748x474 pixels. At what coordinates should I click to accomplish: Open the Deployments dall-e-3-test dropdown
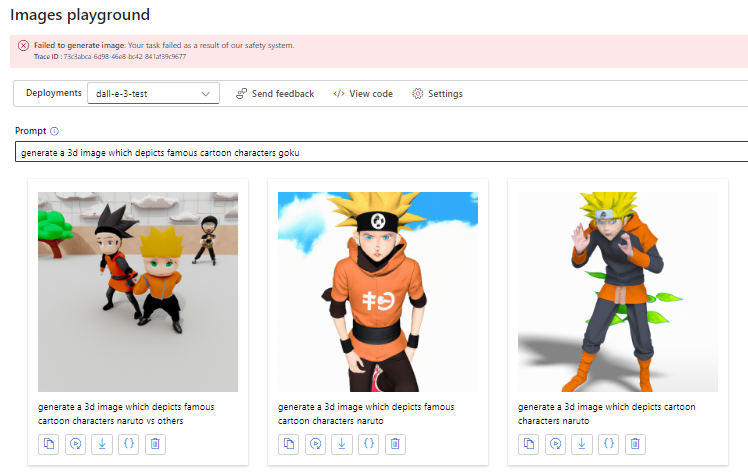[153, 93]
